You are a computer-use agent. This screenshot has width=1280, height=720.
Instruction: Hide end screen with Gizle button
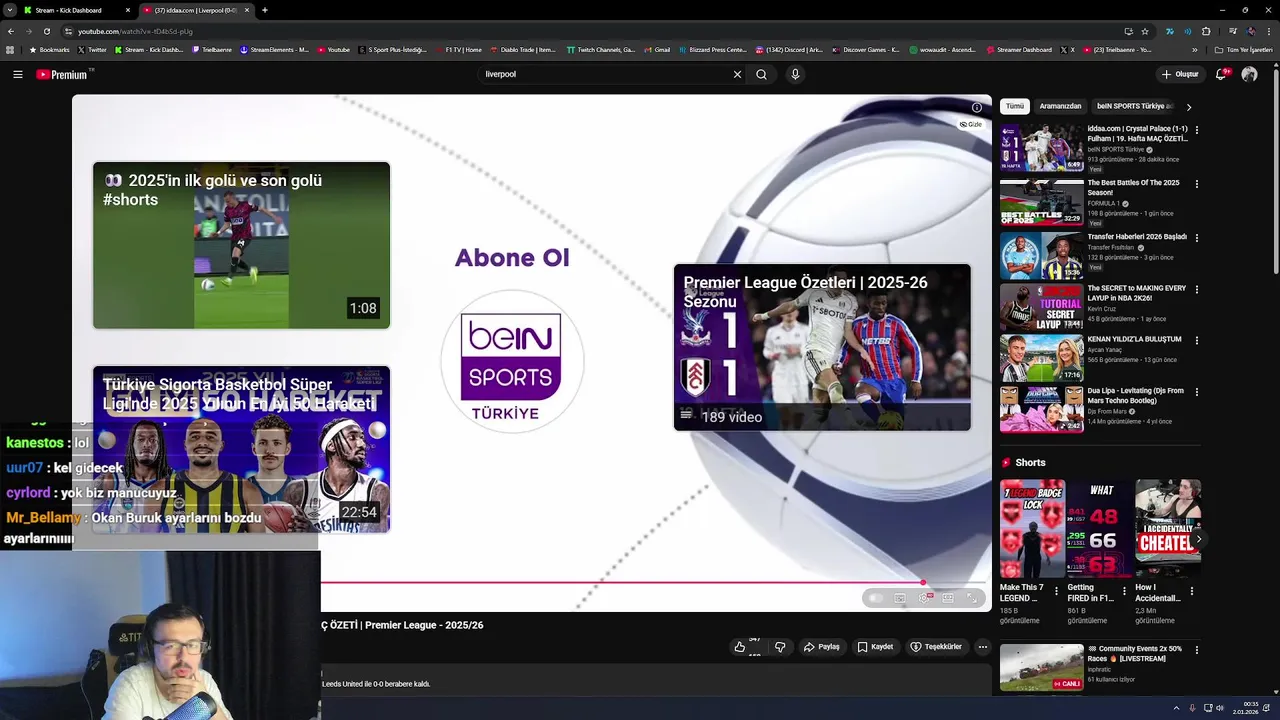click(x=971, y=125)
